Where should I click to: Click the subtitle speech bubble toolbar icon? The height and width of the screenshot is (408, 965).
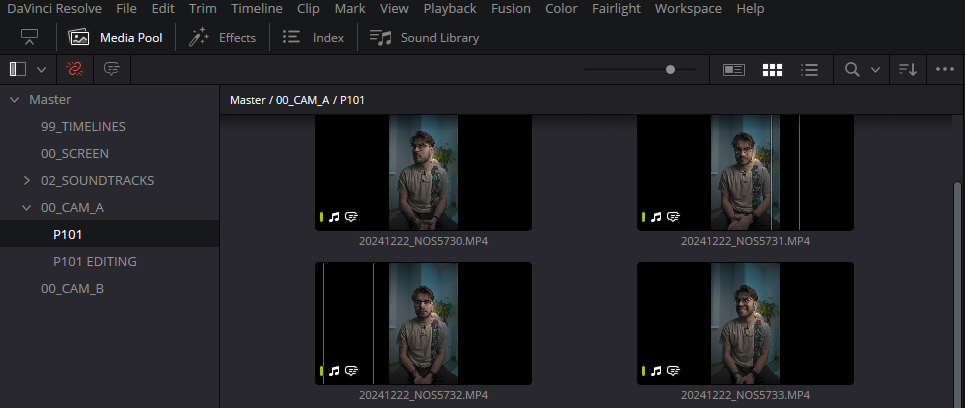[111, 70]
